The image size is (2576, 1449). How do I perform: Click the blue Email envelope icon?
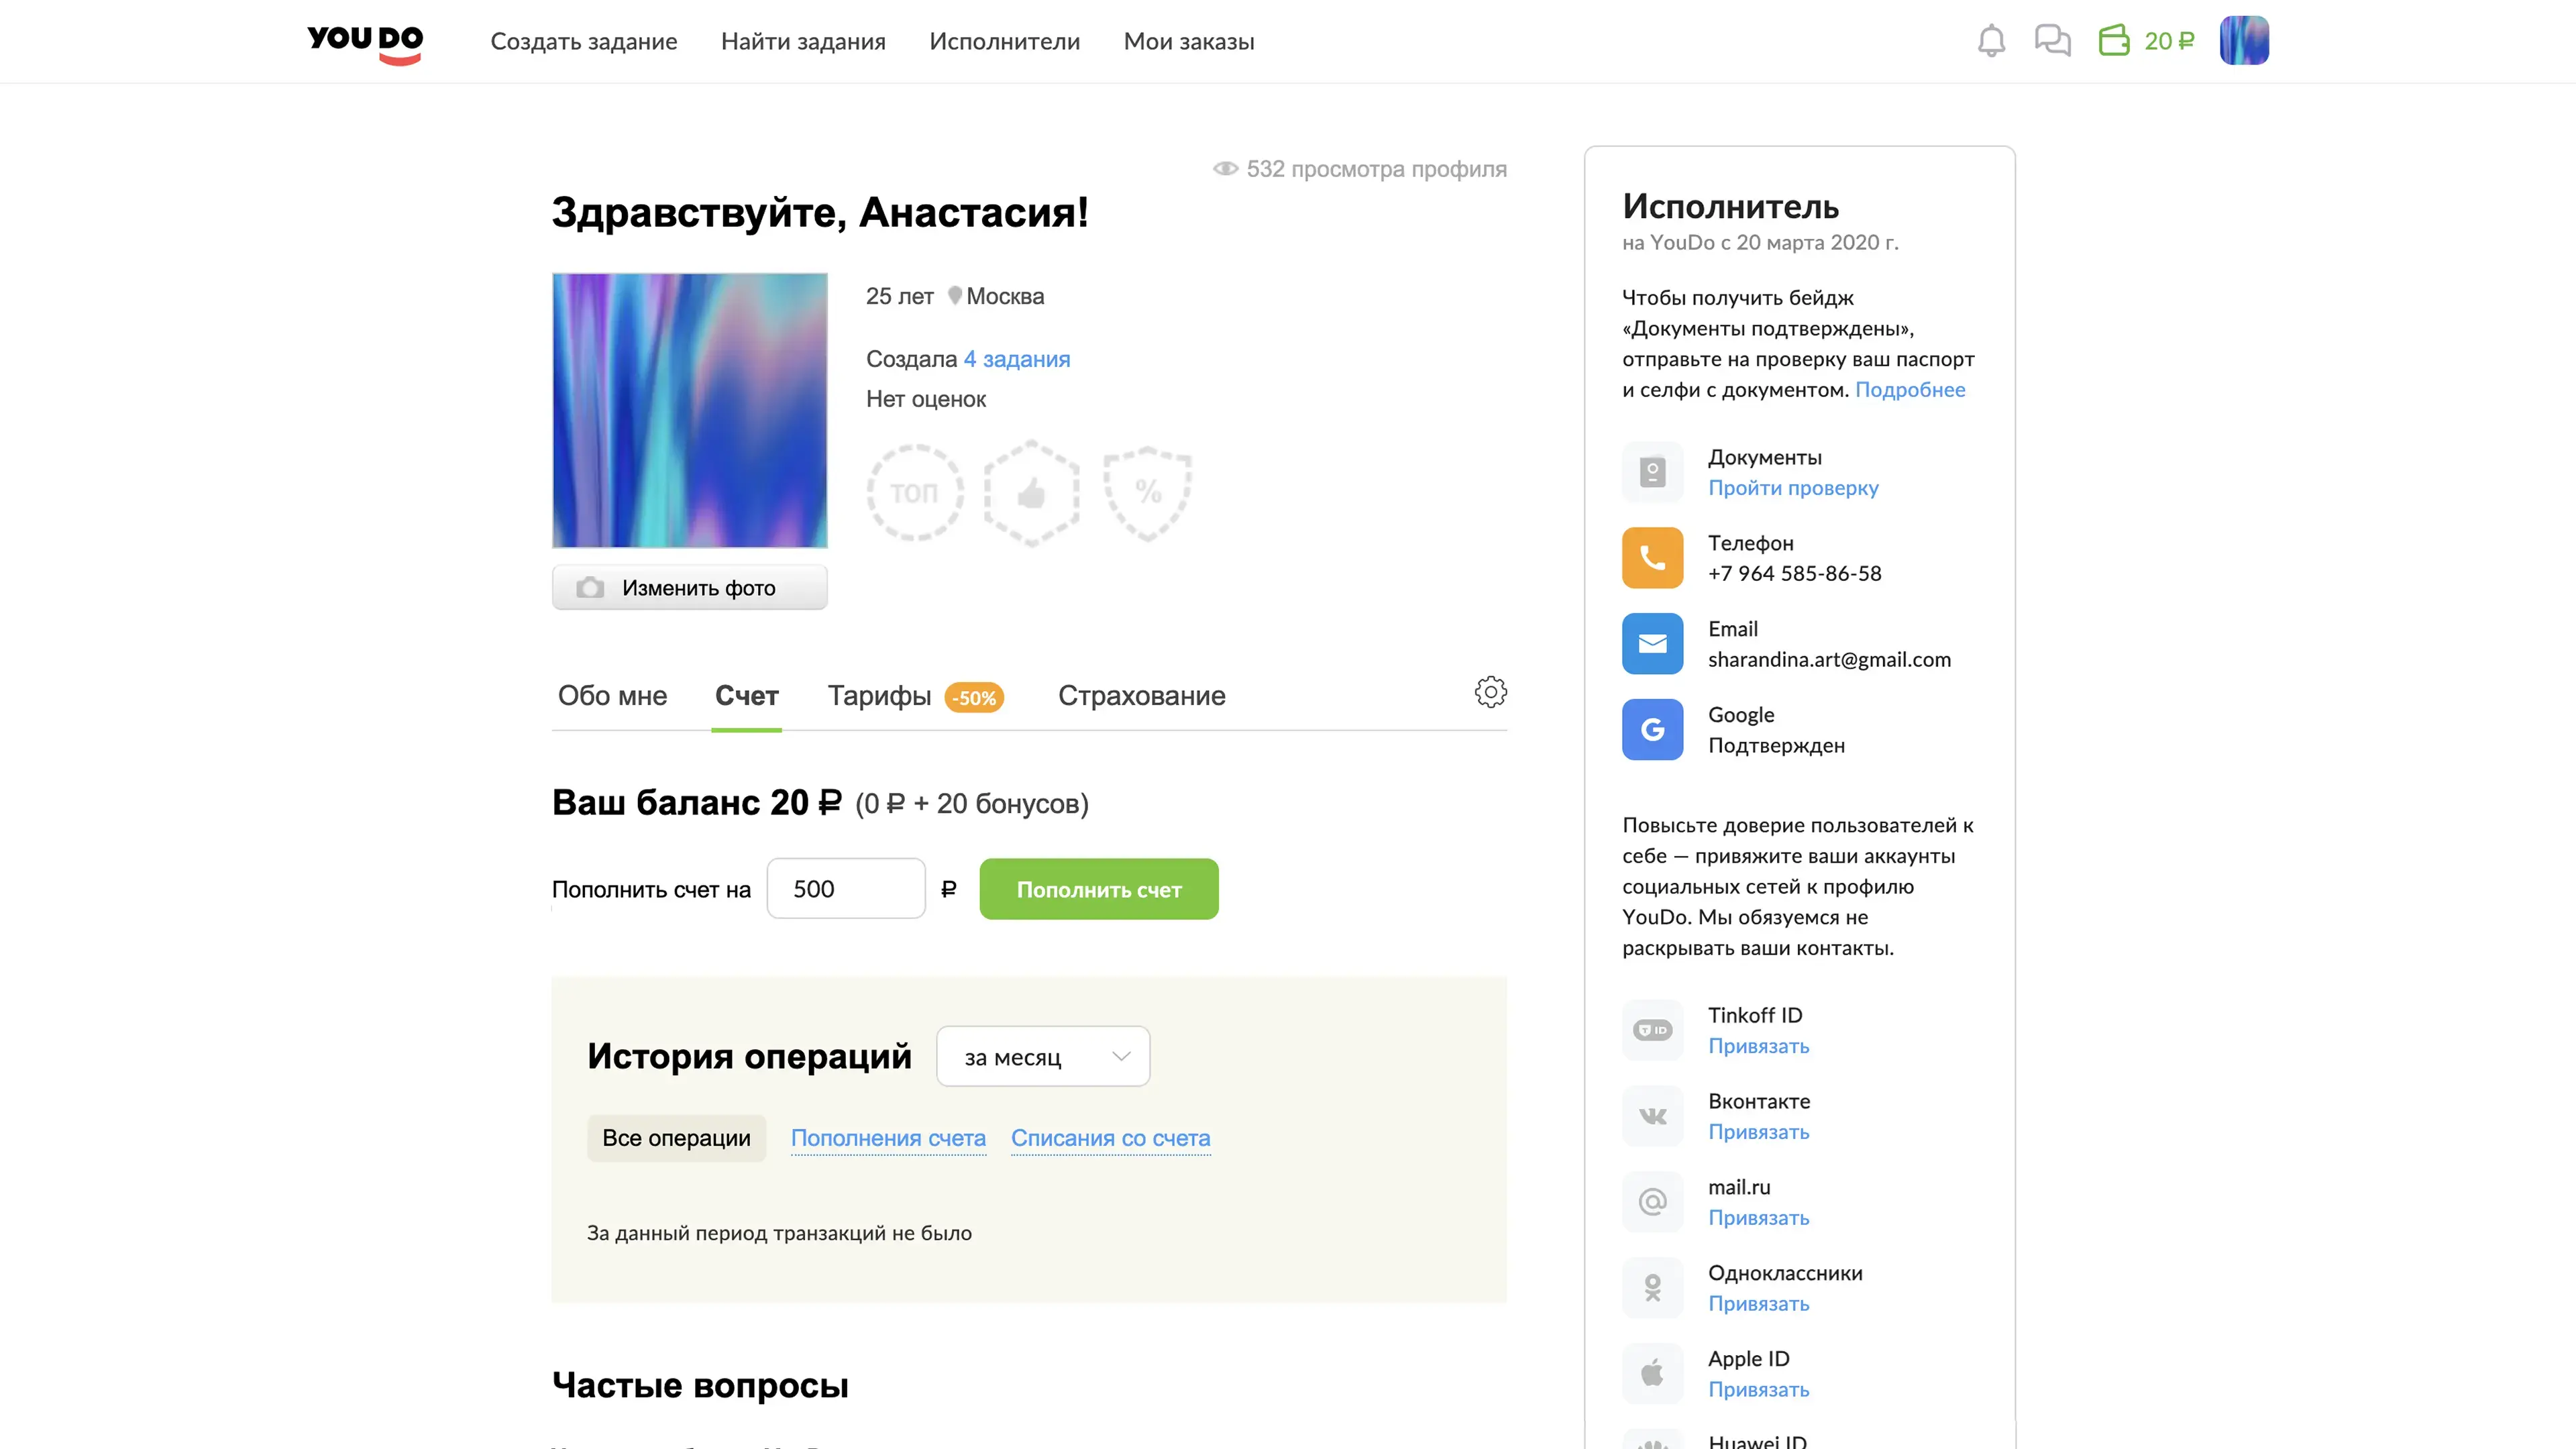tap(1652, 644)
